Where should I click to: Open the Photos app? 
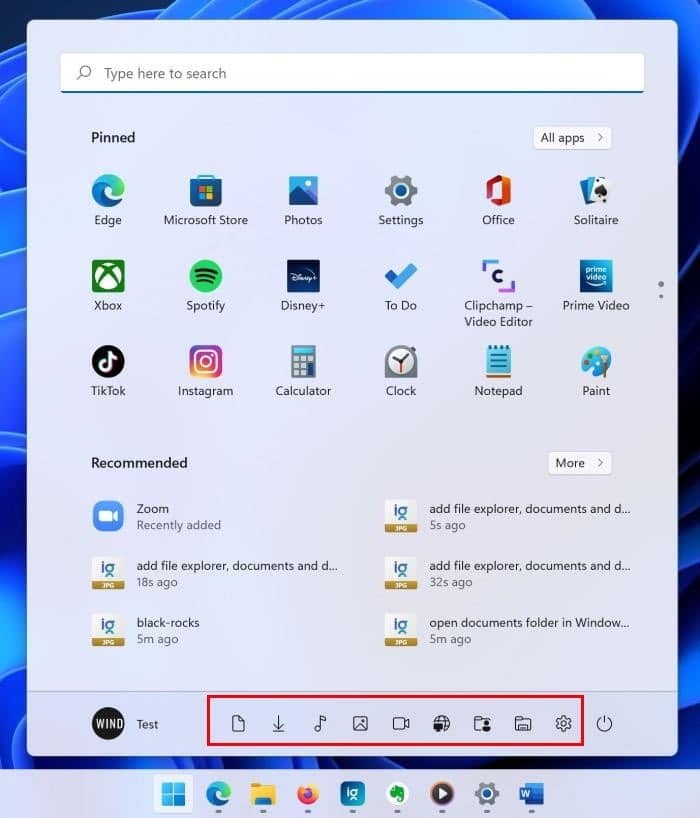click(303, 200)
